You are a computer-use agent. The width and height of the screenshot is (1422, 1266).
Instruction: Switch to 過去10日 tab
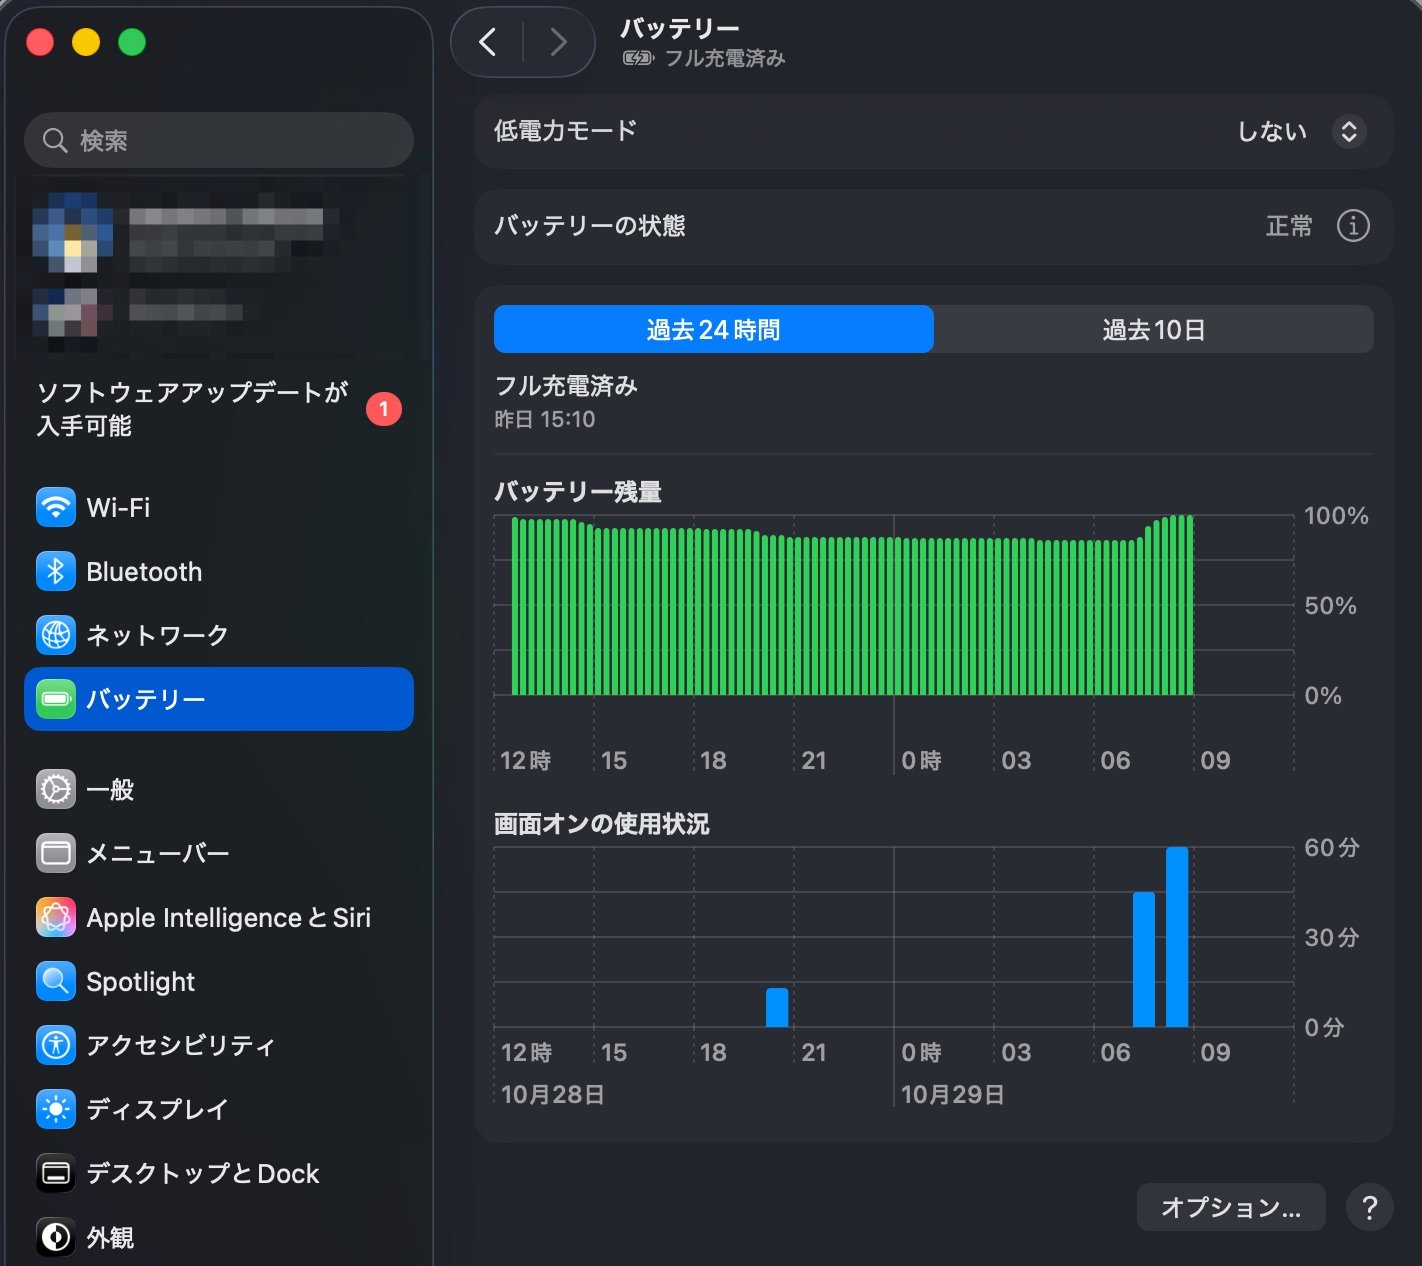click(1153, 330)
